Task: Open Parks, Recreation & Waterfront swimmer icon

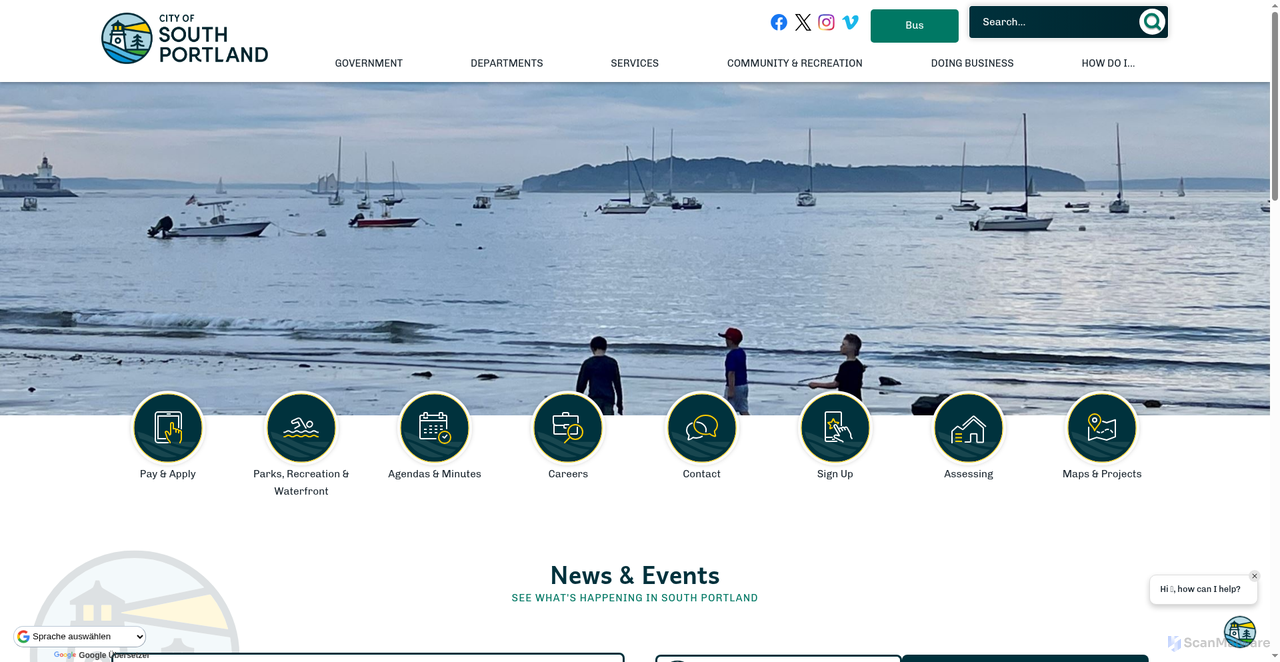Action: [301, 428]
